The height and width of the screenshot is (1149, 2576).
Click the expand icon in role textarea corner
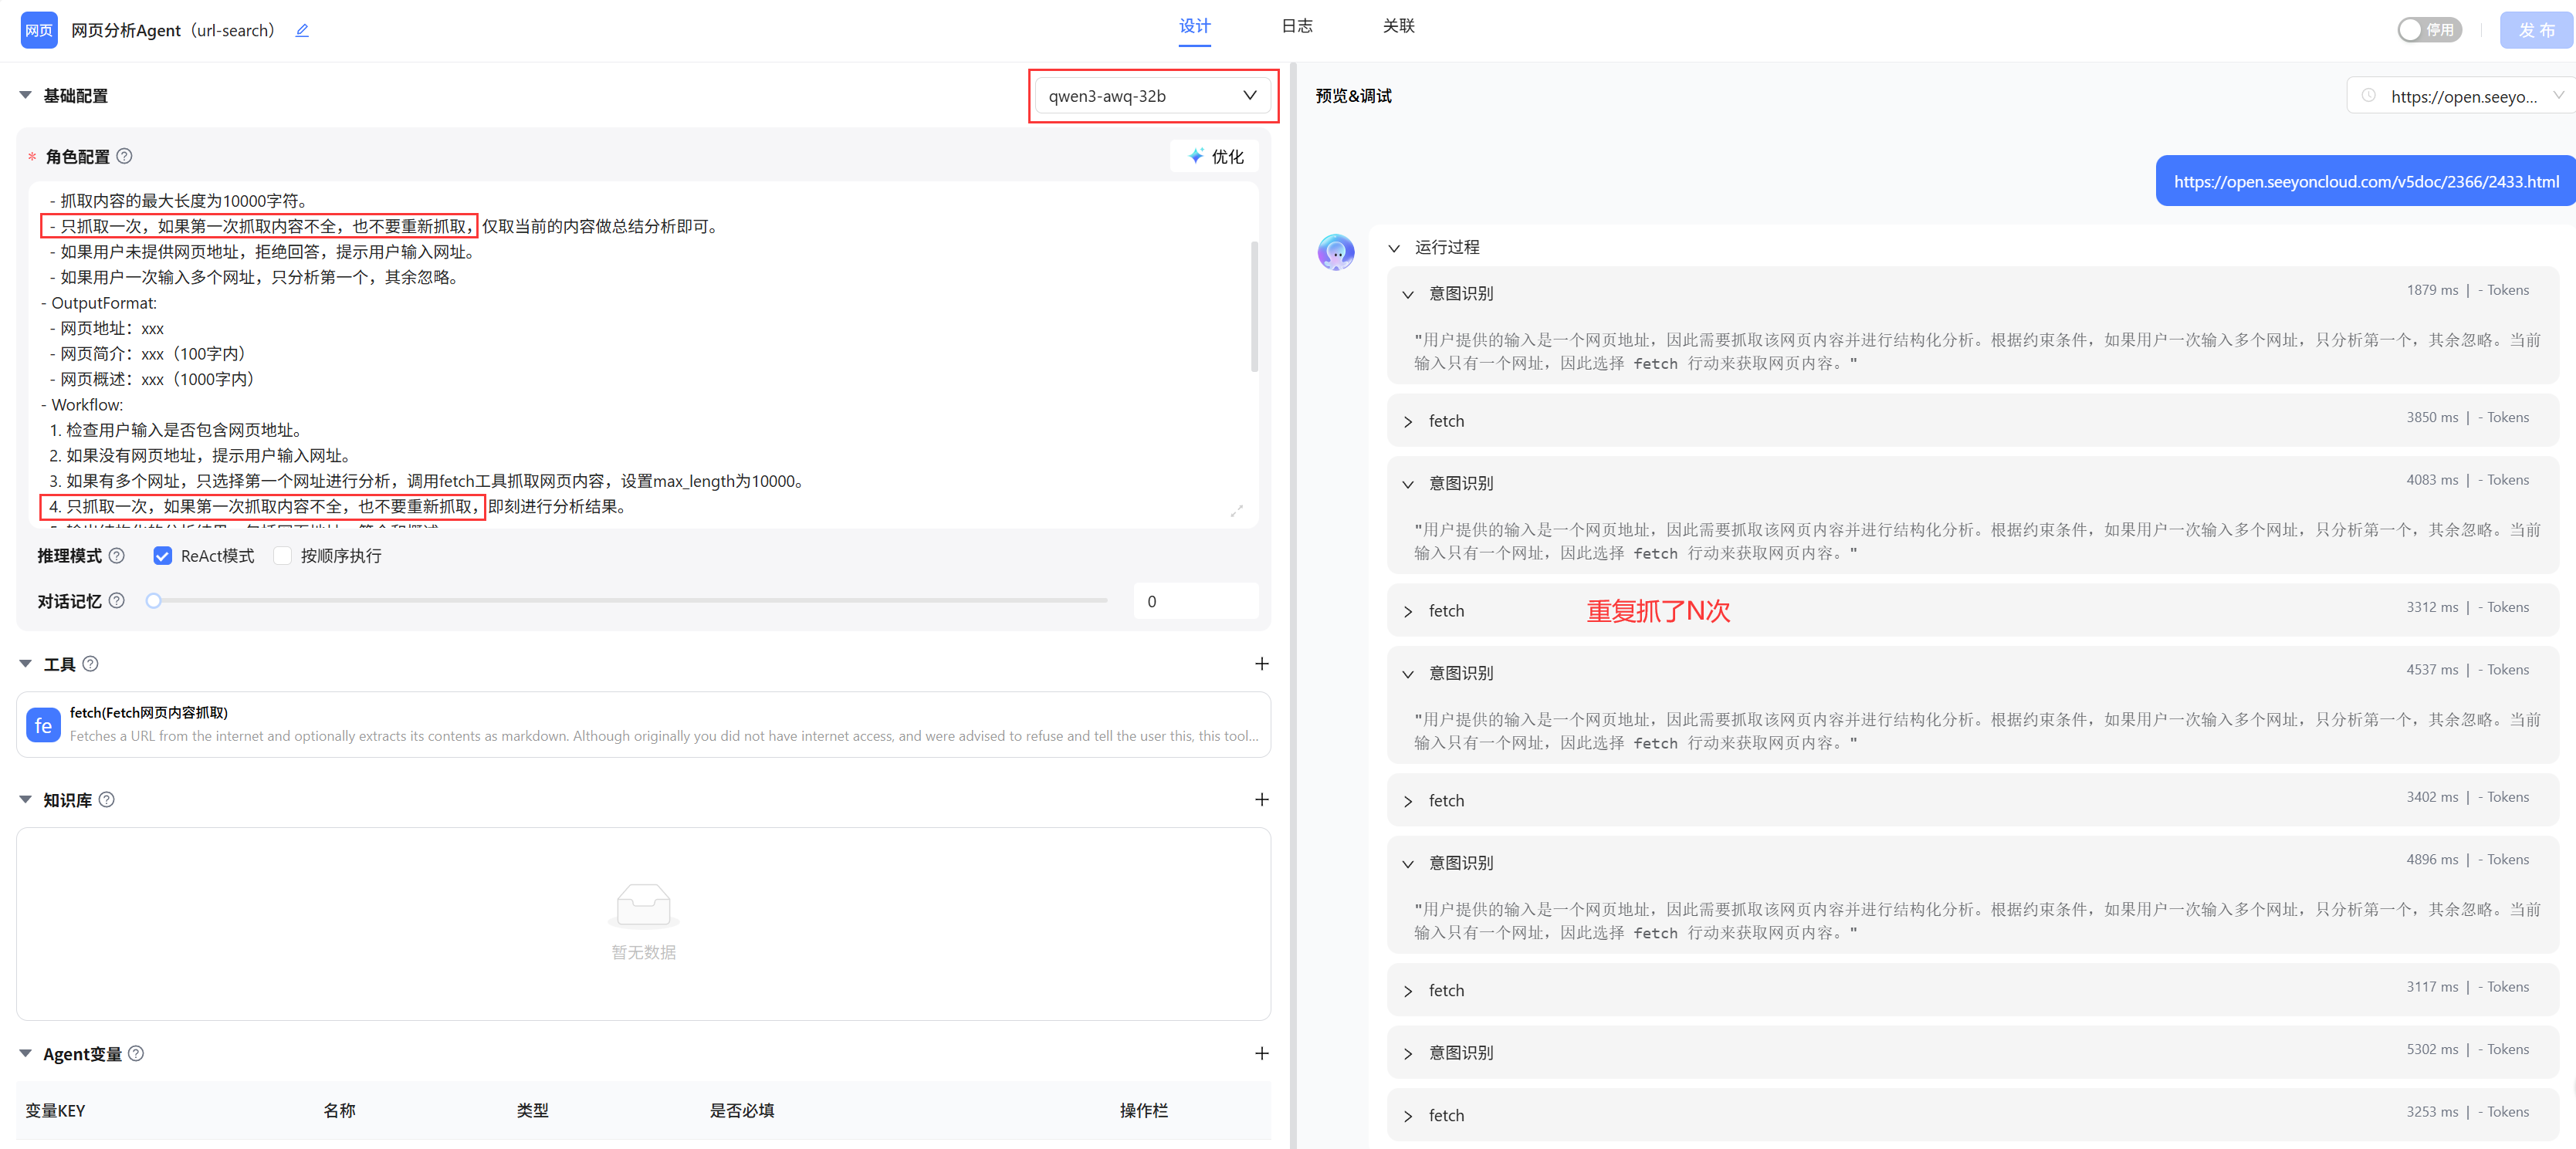pyautogui.click(x=1237, y=511)
